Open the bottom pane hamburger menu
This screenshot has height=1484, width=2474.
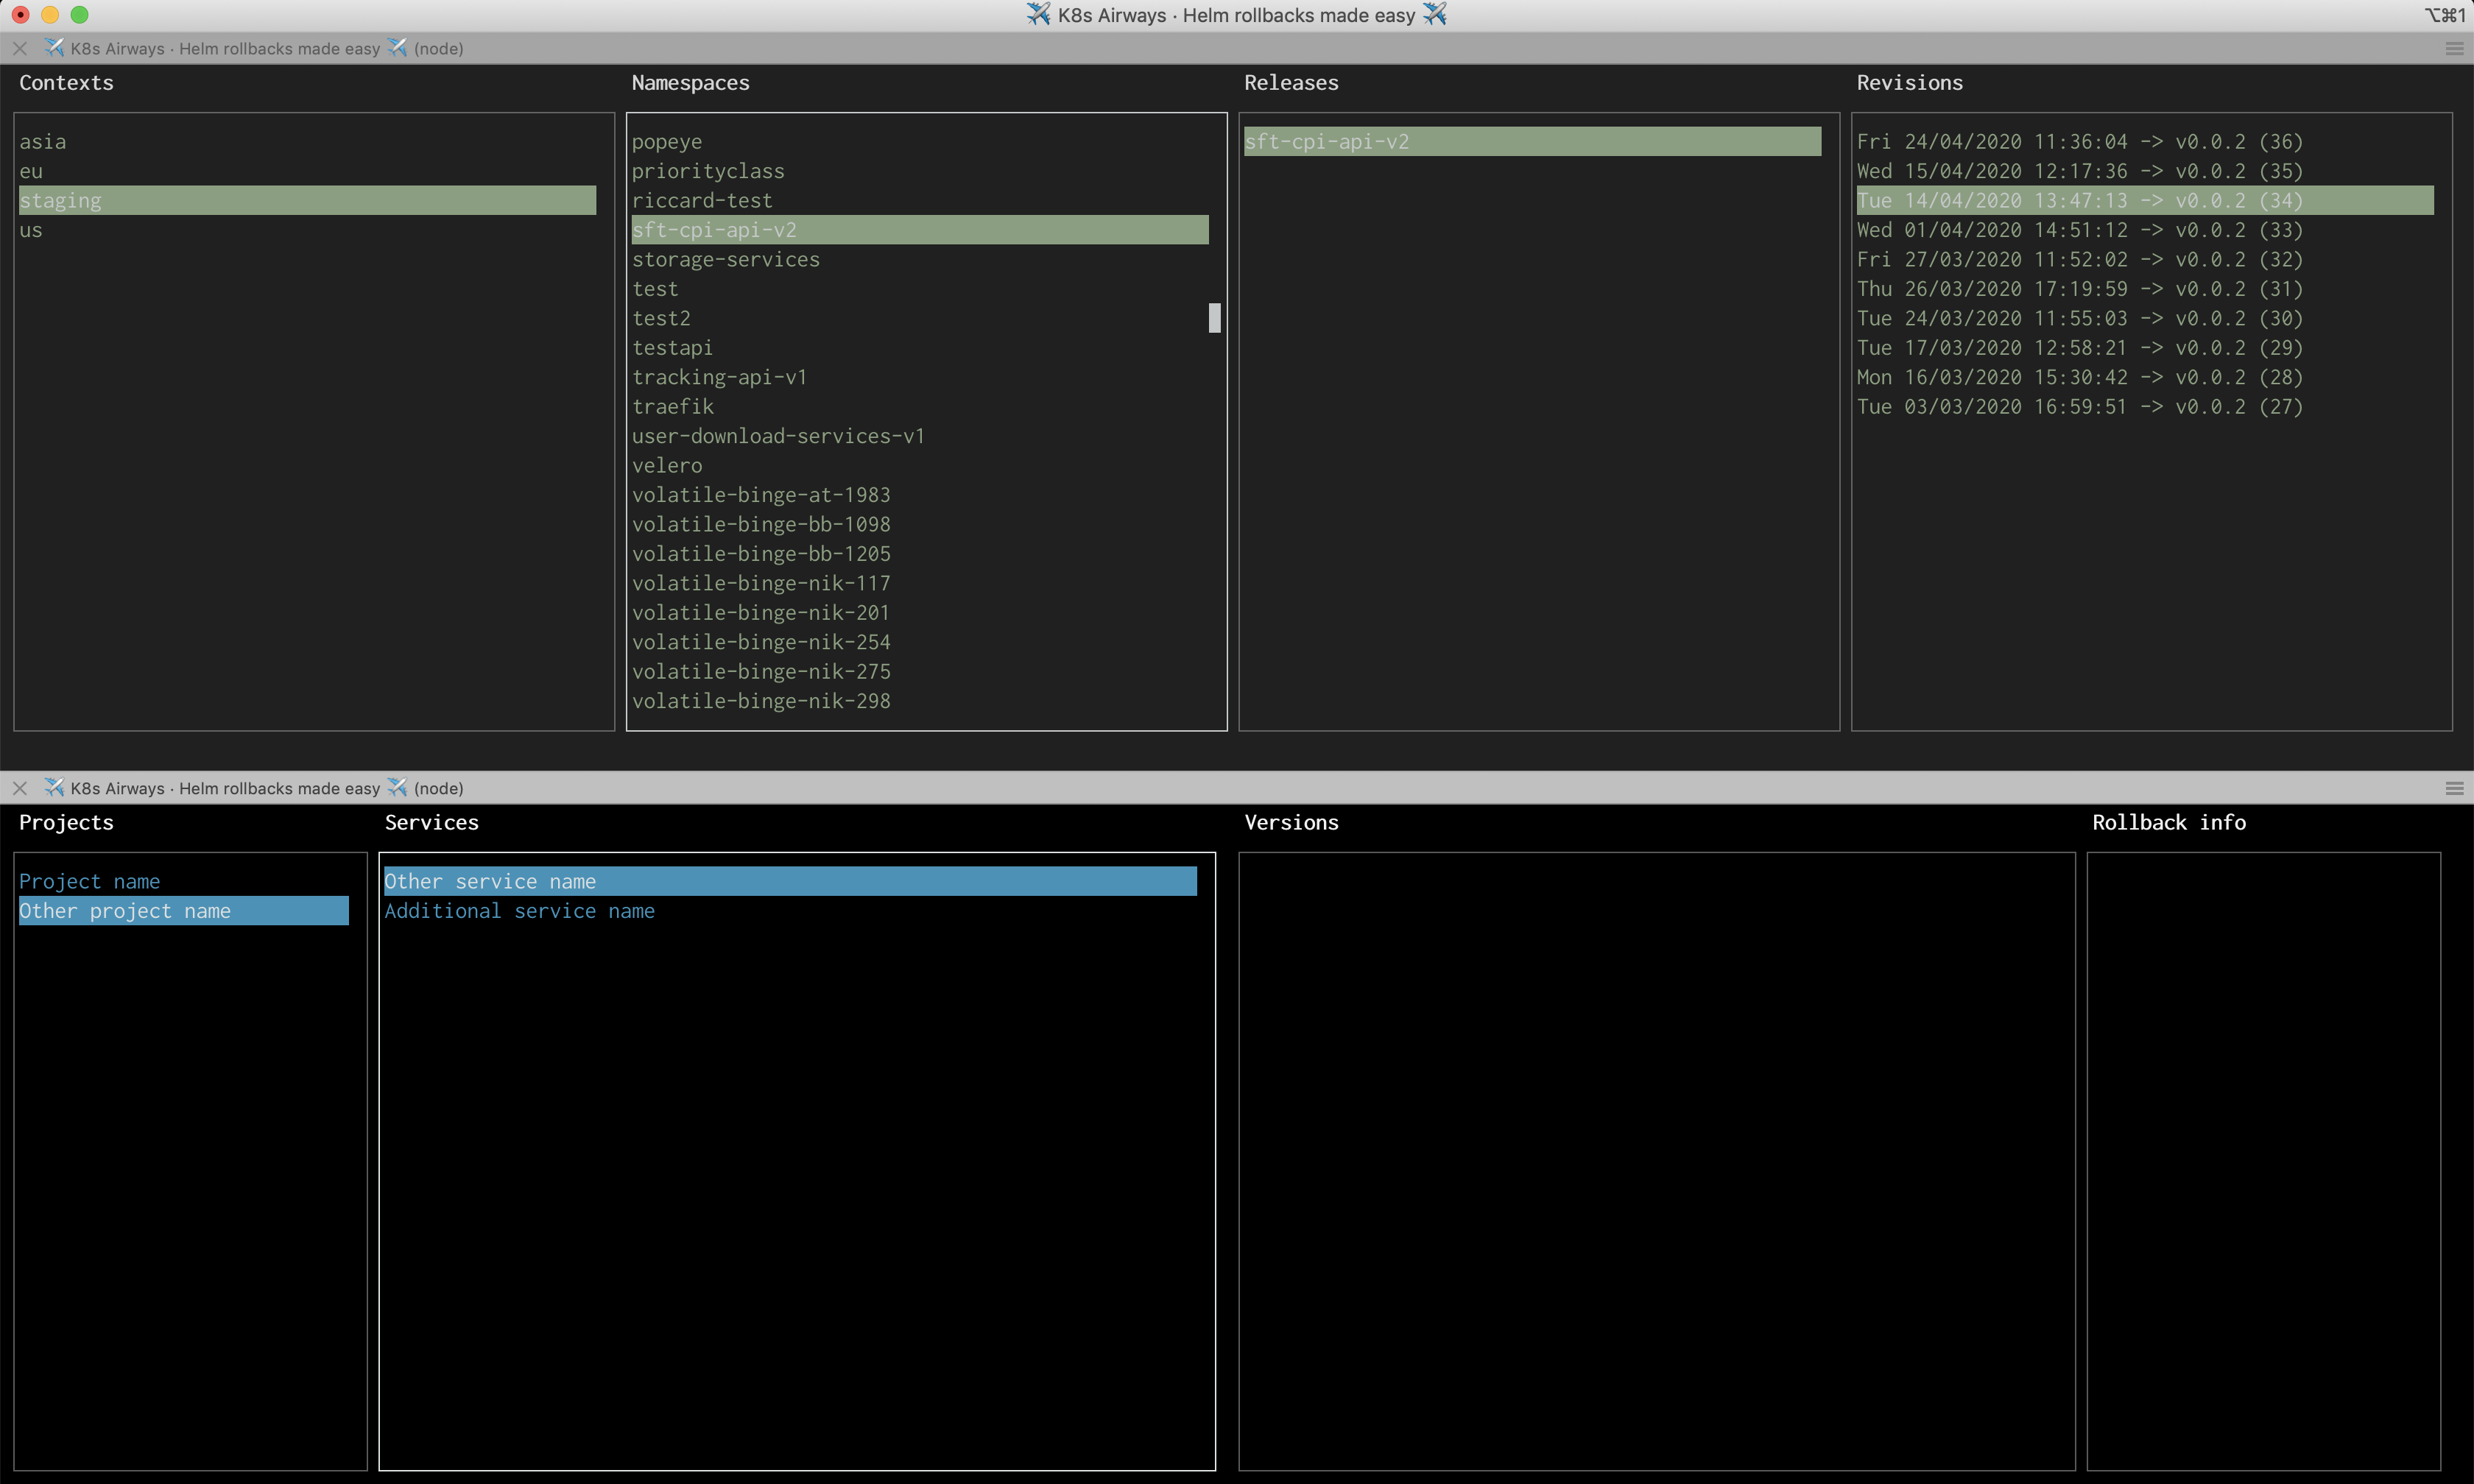point(2454,788)
